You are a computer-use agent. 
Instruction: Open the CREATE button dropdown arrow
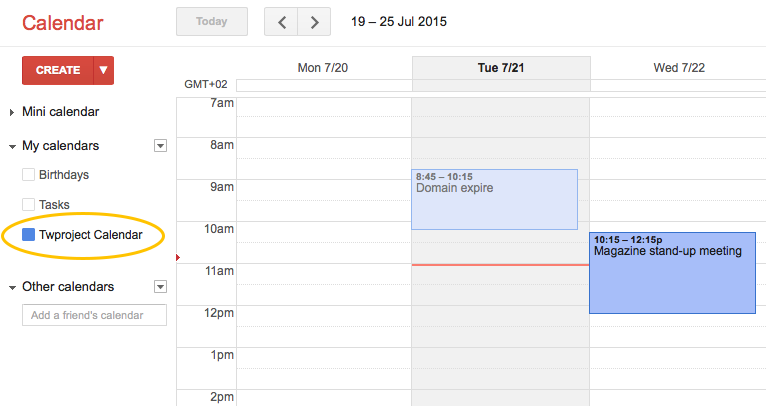pos(104,70)
